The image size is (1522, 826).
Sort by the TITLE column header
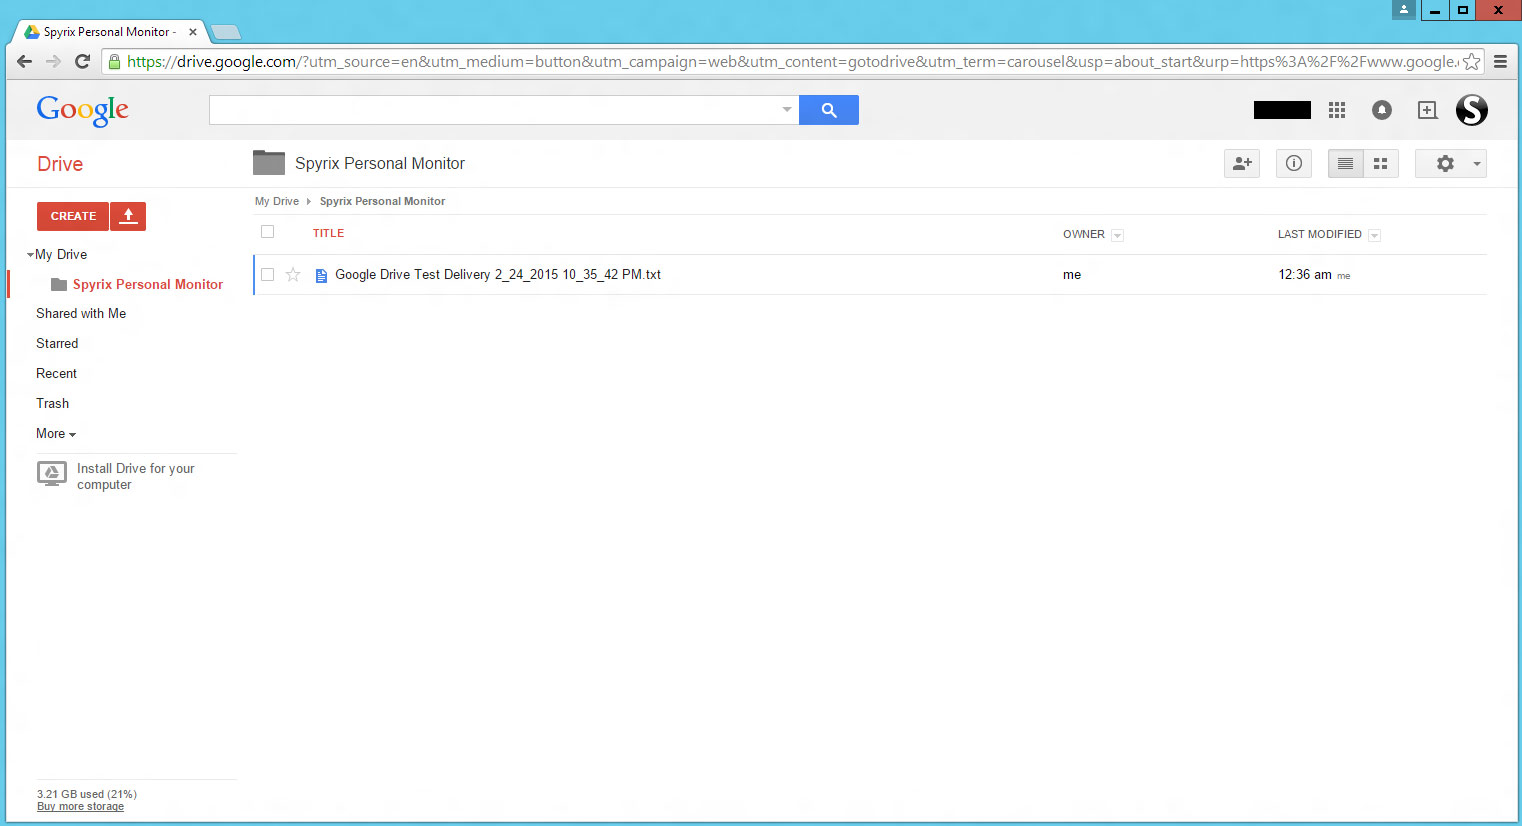click(328, 233)
